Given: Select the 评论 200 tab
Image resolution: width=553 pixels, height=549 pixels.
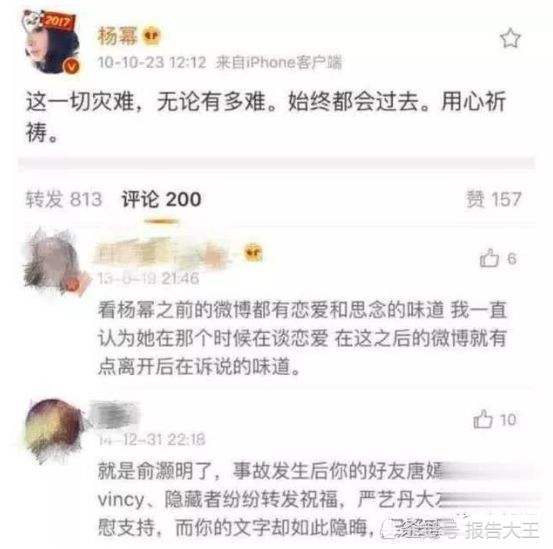Looking at the screenshot, I should click(x=161, y=199).
